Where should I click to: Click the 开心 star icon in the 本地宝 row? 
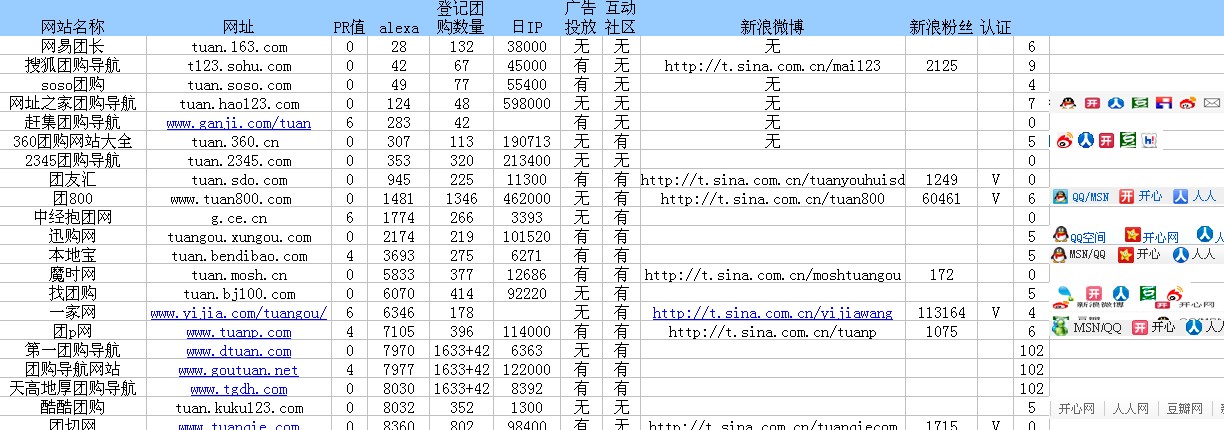[1126, 254]
